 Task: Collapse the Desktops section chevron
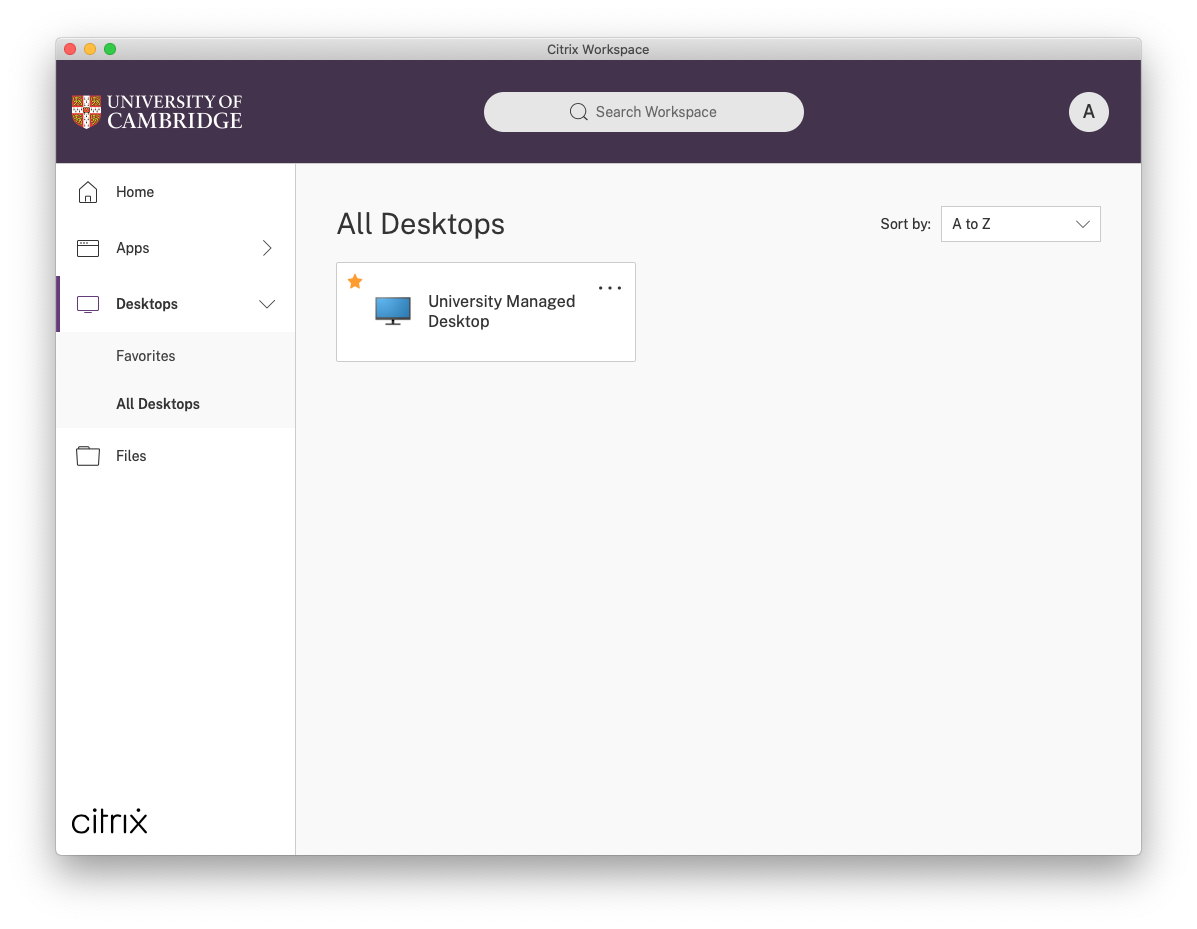coord(266,303)
